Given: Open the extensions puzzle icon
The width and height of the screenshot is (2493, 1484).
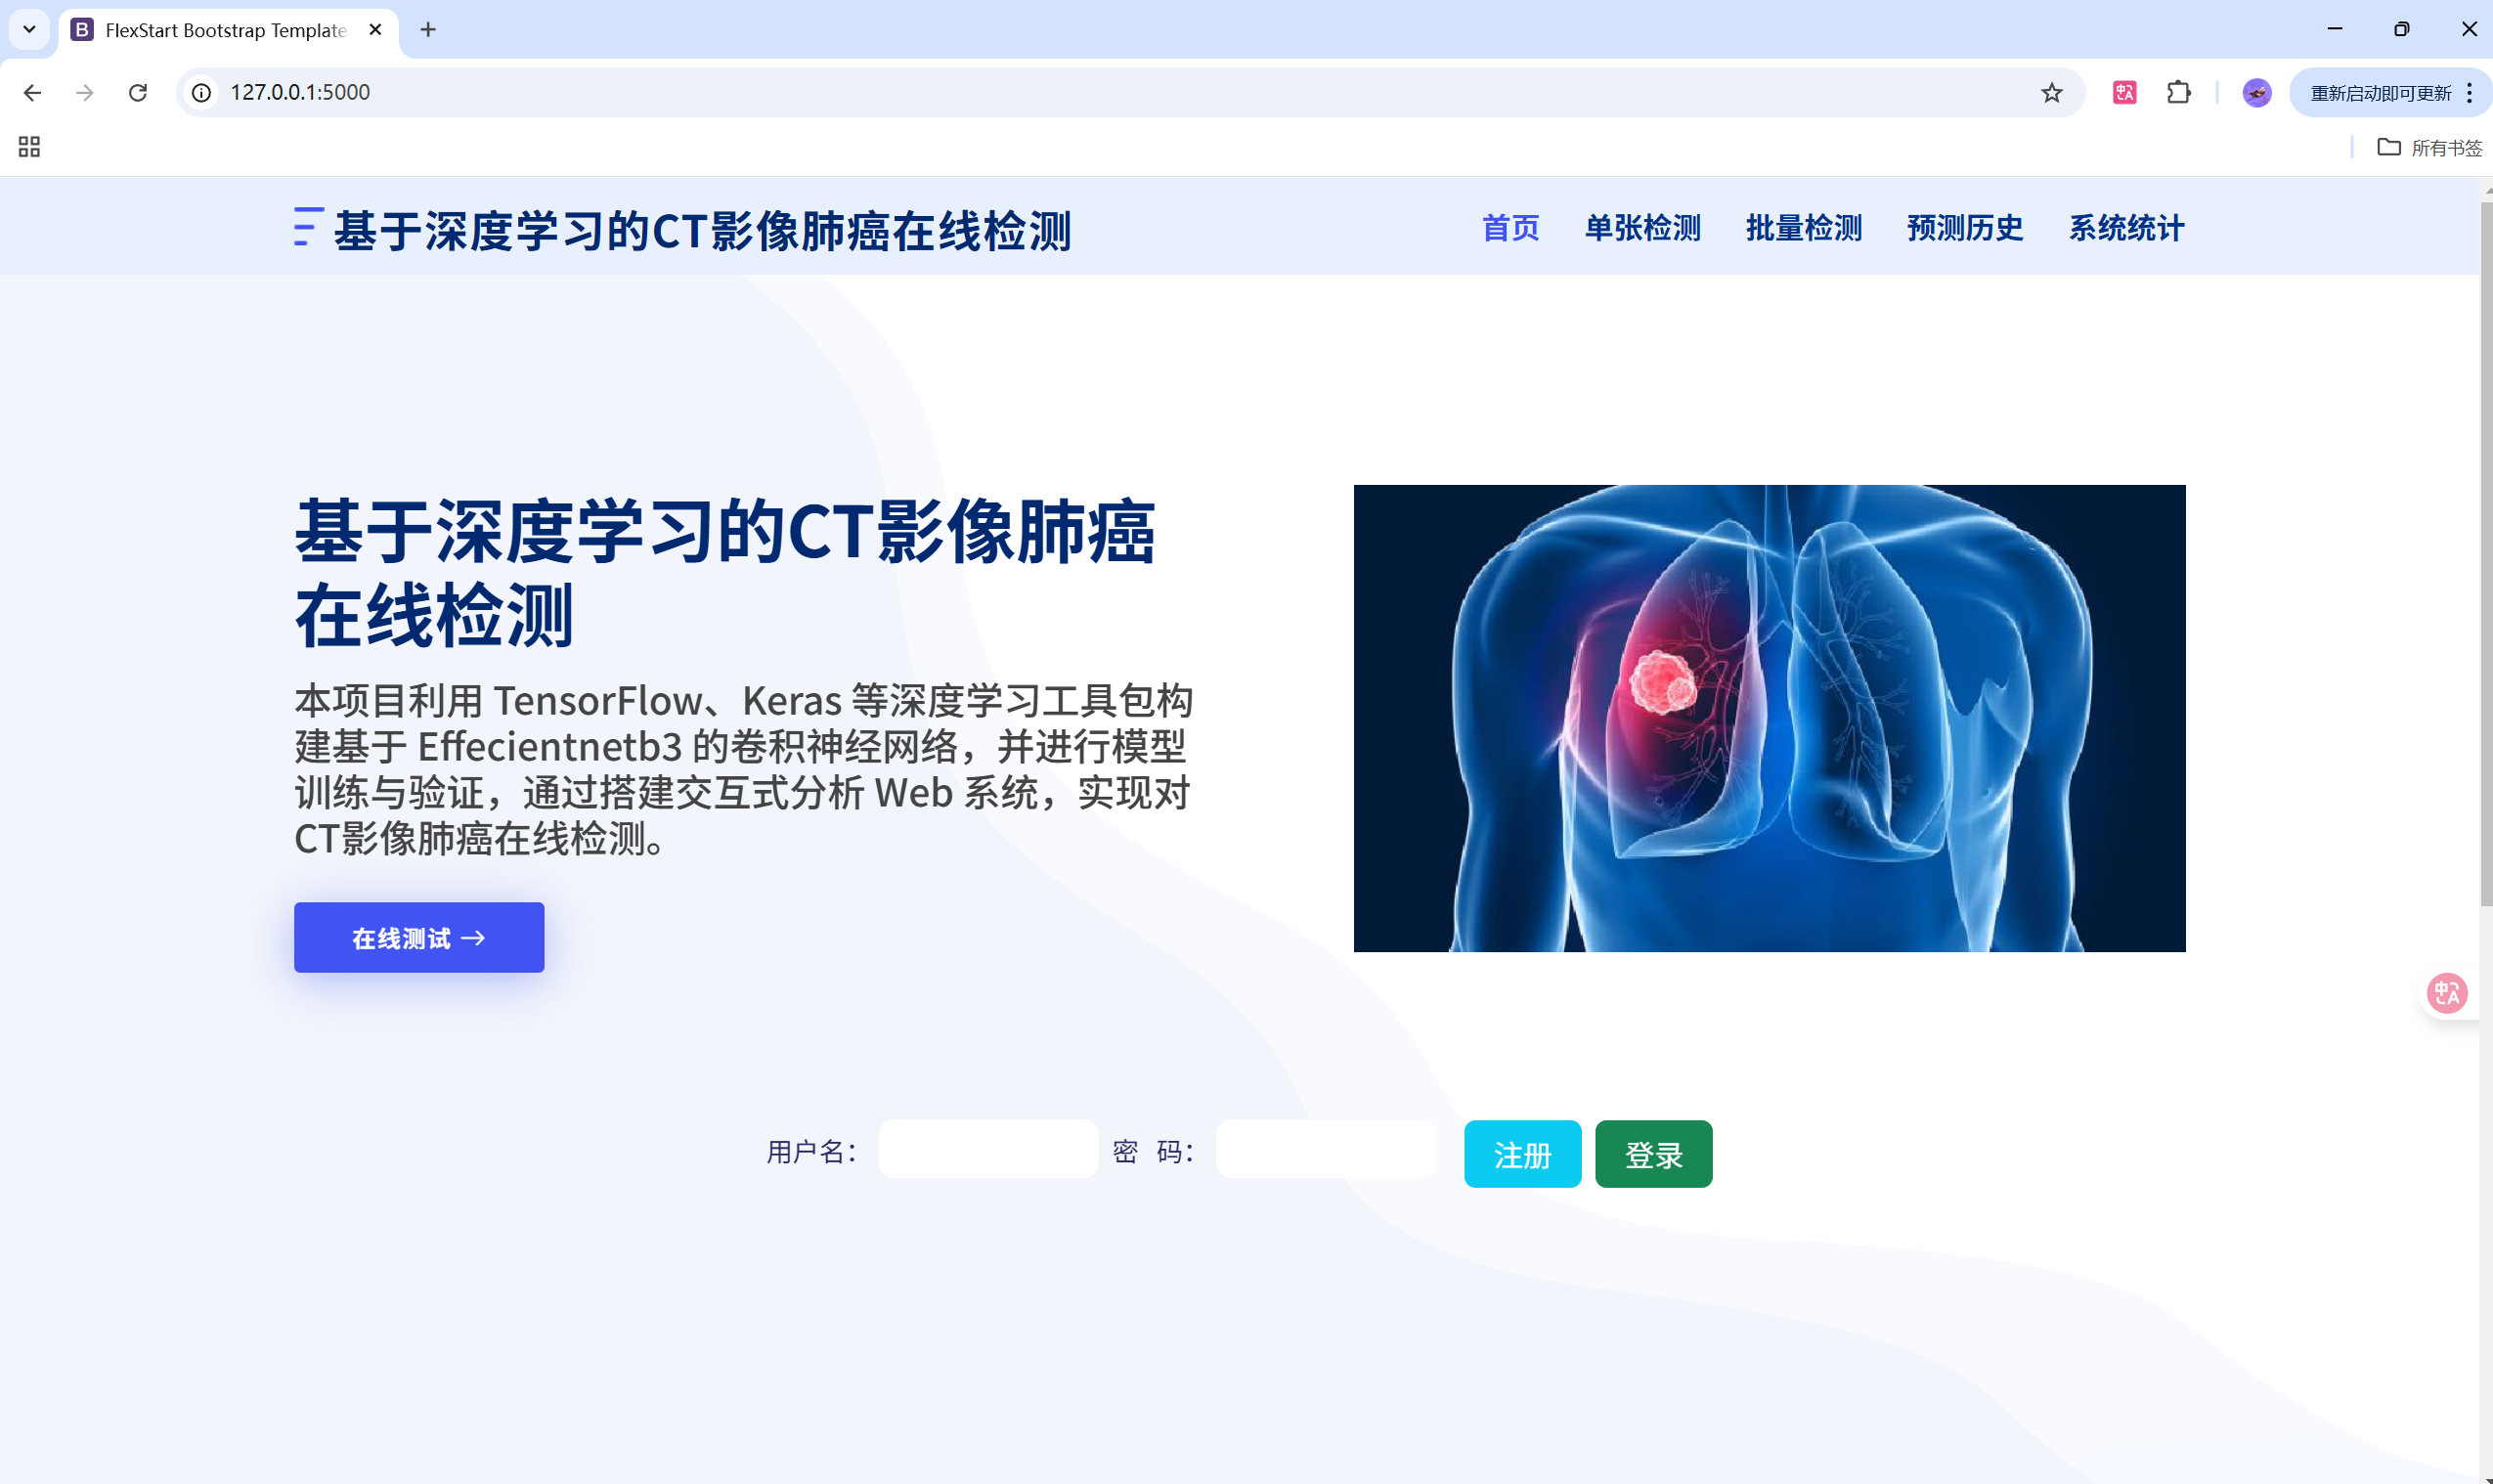Looking at the screenshot, I should tap(2177, 92).
